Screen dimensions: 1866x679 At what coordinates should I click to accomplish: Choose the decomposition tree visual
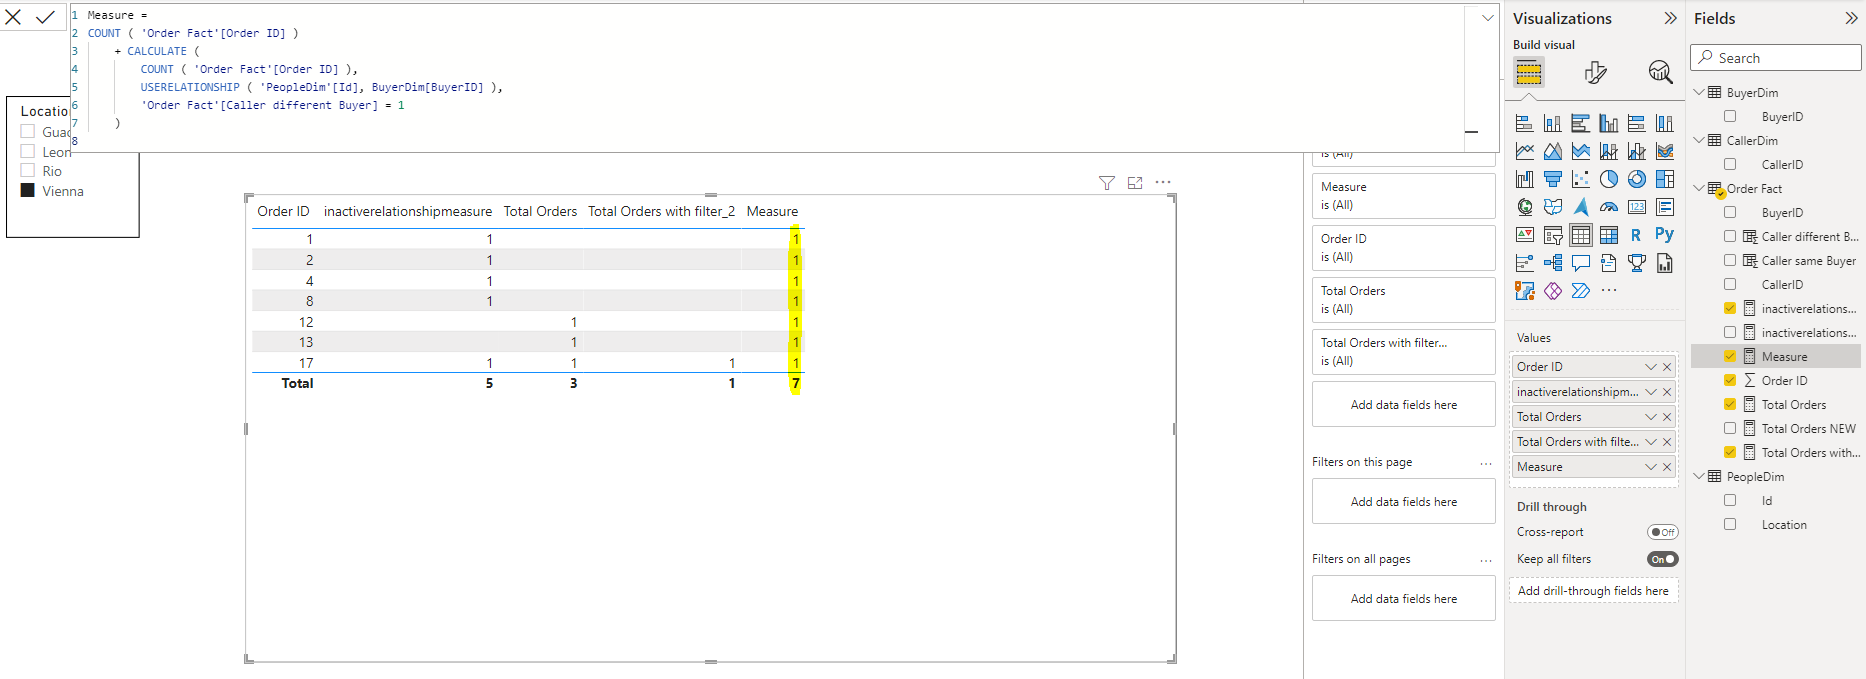(1553, 263)
